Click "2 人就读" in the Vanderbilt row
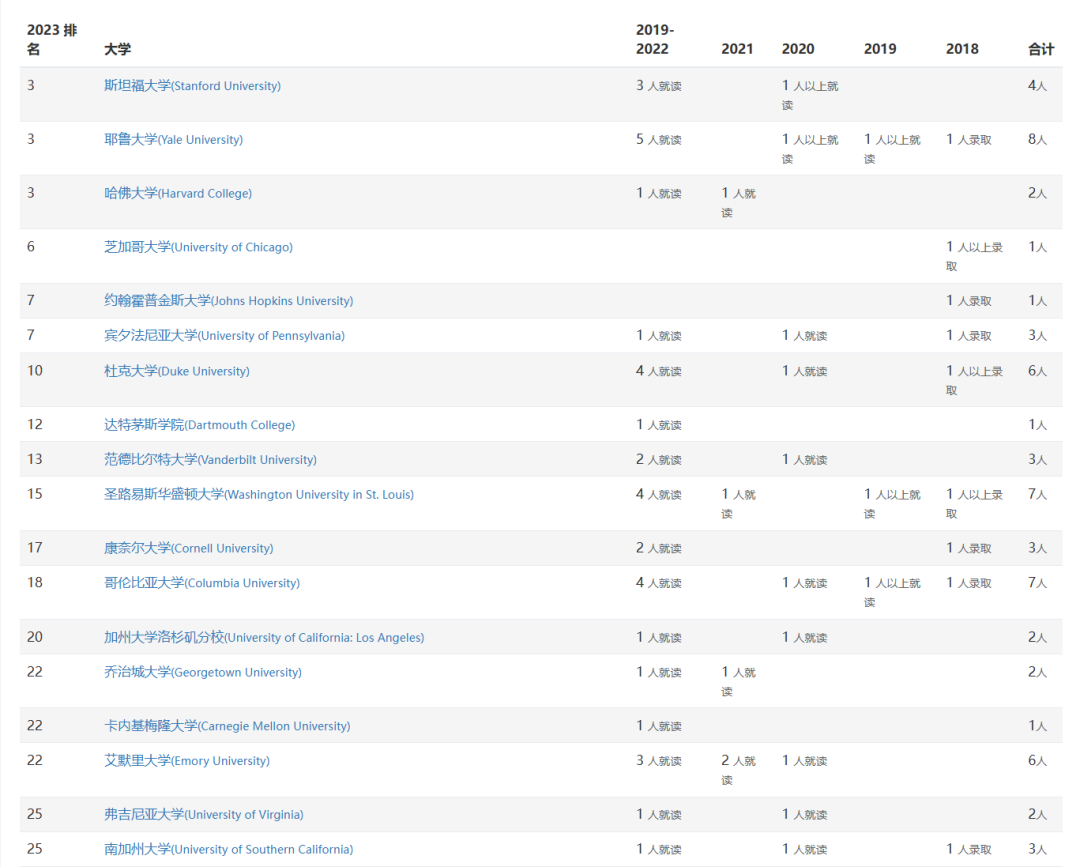This screenshot has width=1080, height=867. point(658,459)
